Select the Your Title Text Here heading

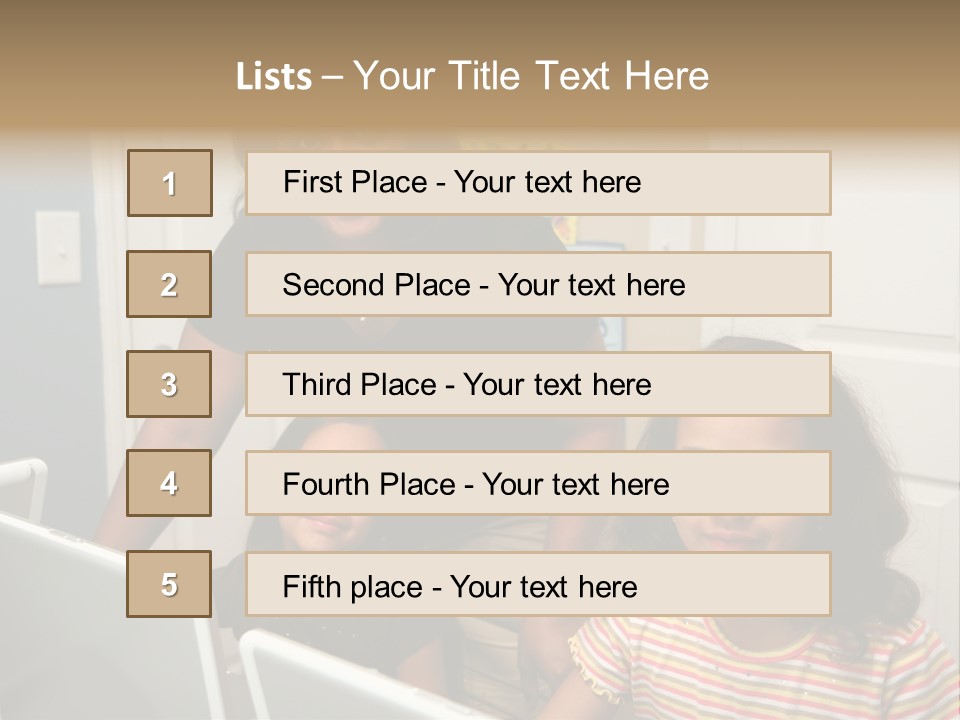click(x=531, y=76)
